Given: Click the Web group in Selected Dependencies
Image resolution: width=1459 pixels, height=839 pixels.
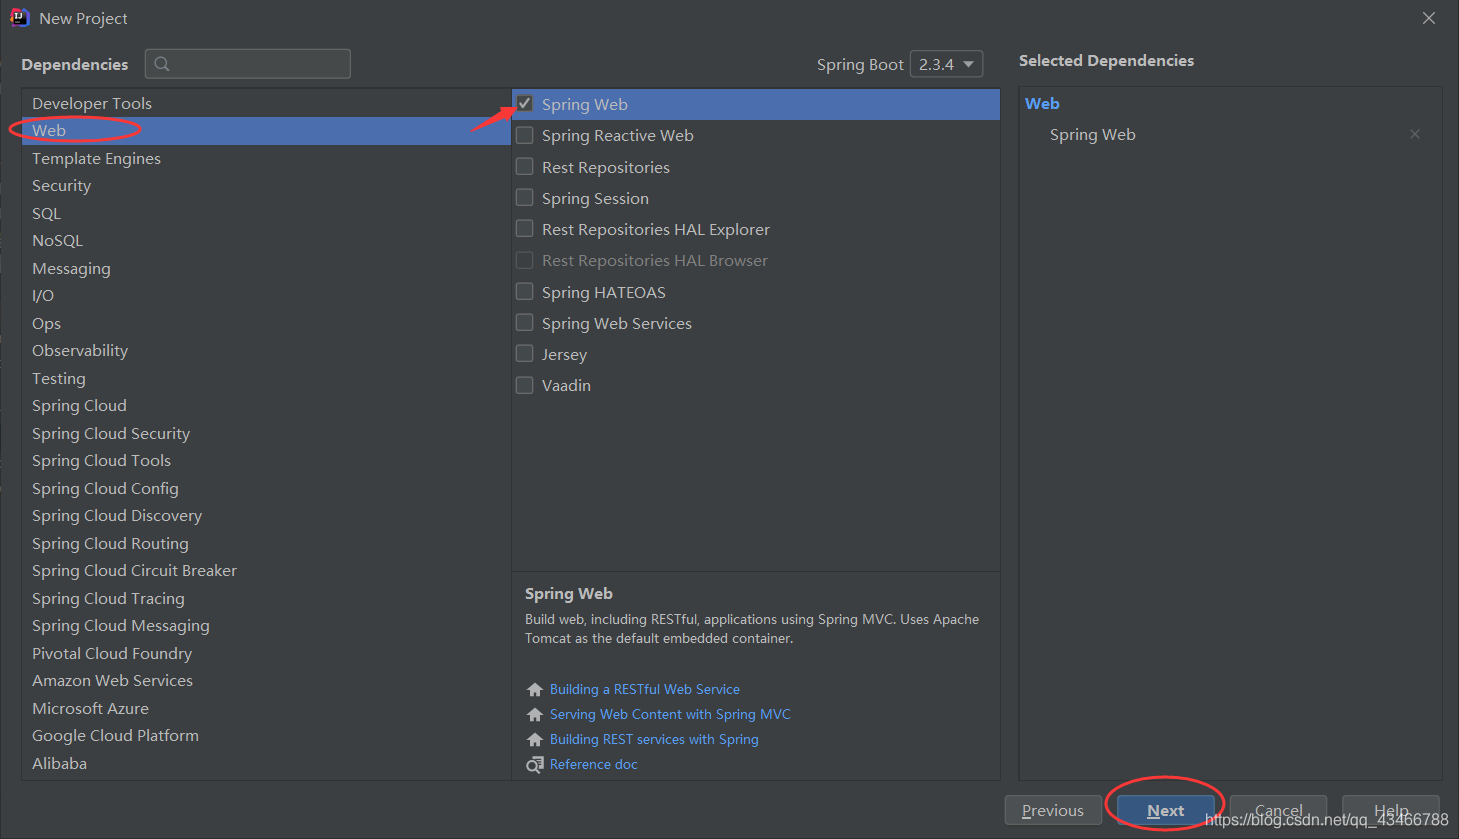Looking at the screenshot, I should tap(1042, 103).
